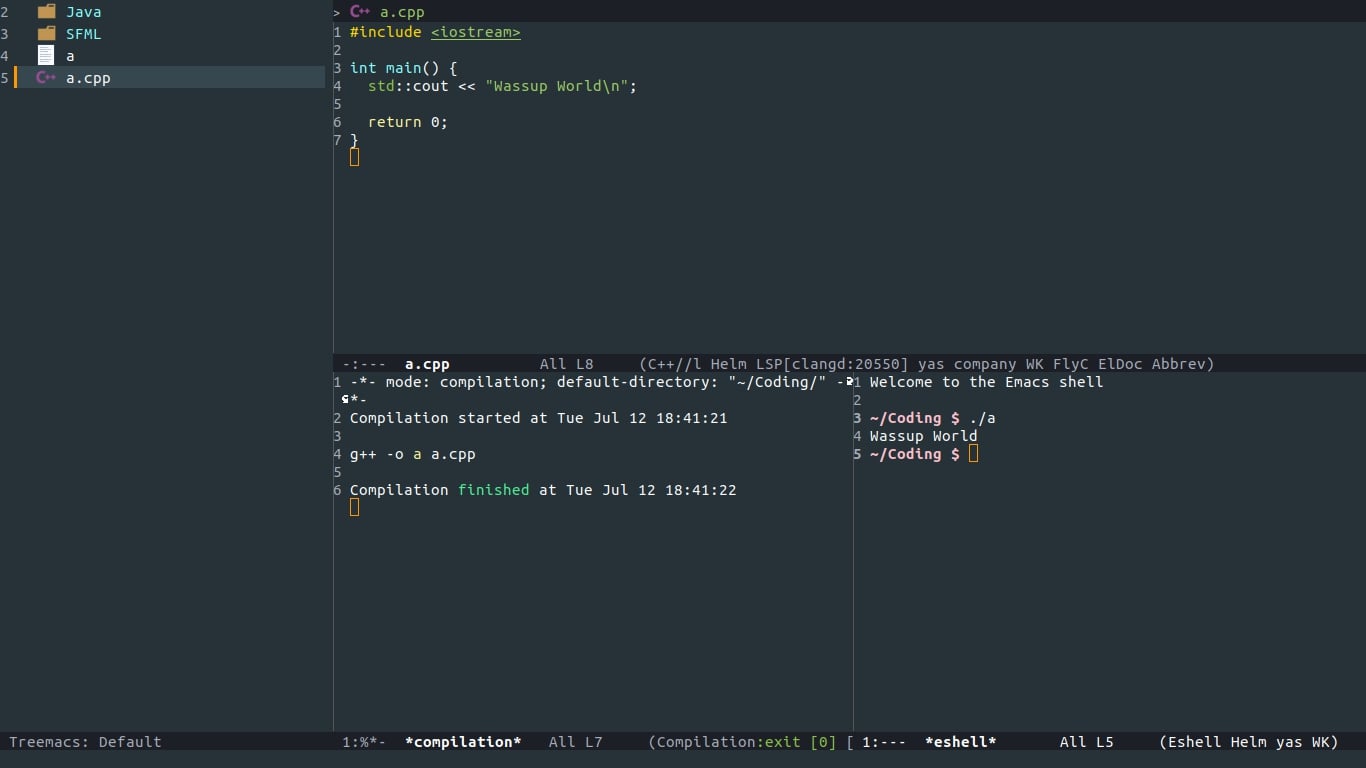Click 'All L8' position in a.cpp mode line
The width and height of the screenshot is (1366, 768).
pos(566,364)
